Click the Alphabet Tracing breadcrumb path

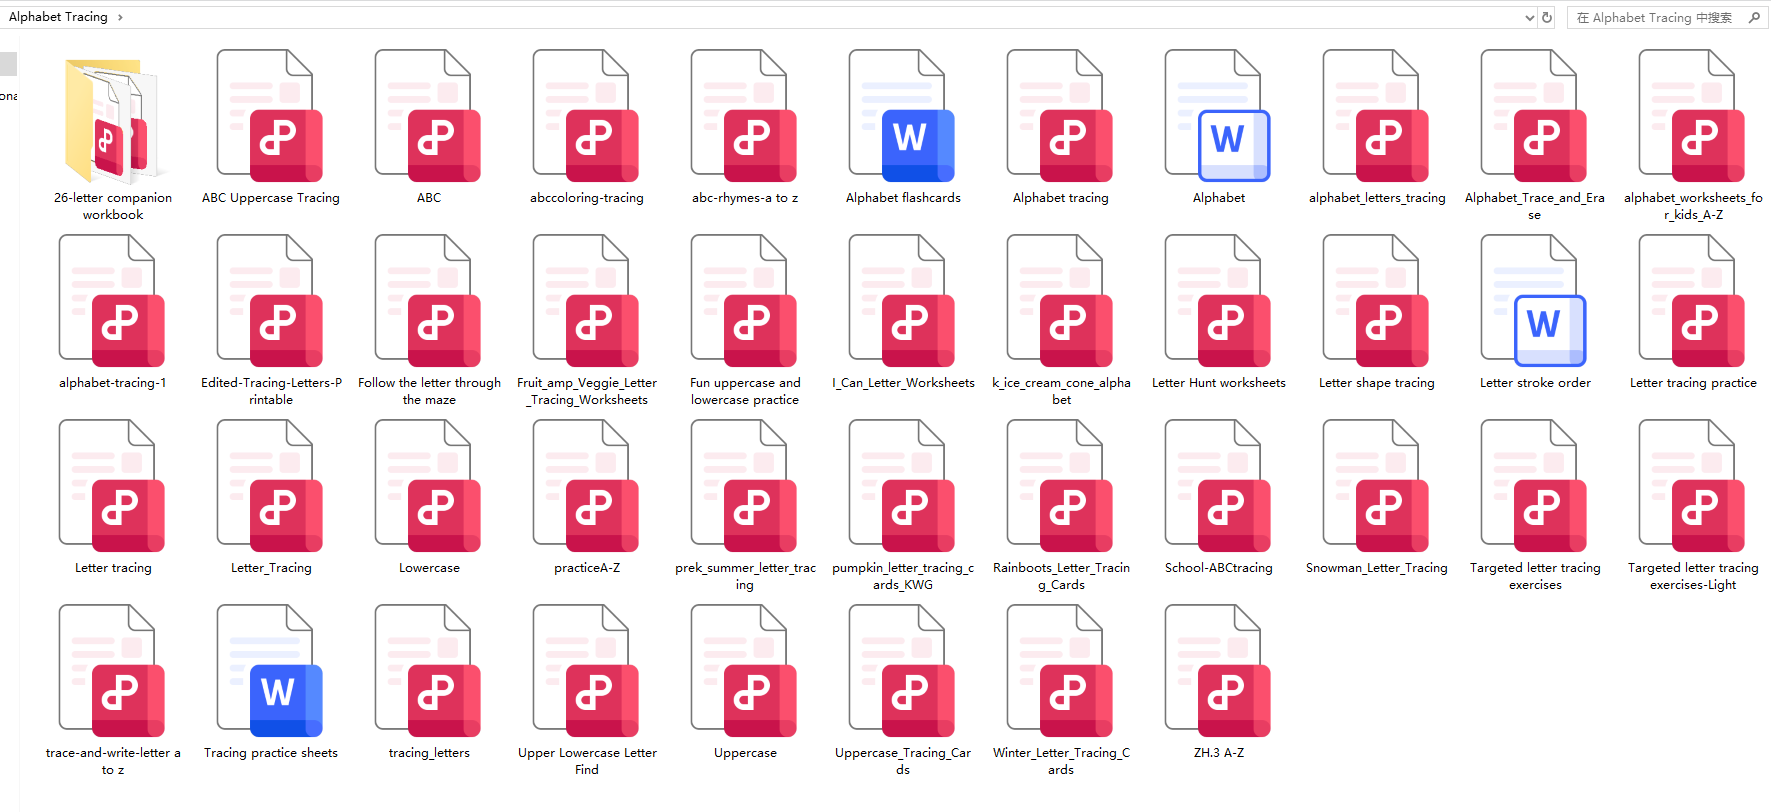coord(58,17)
